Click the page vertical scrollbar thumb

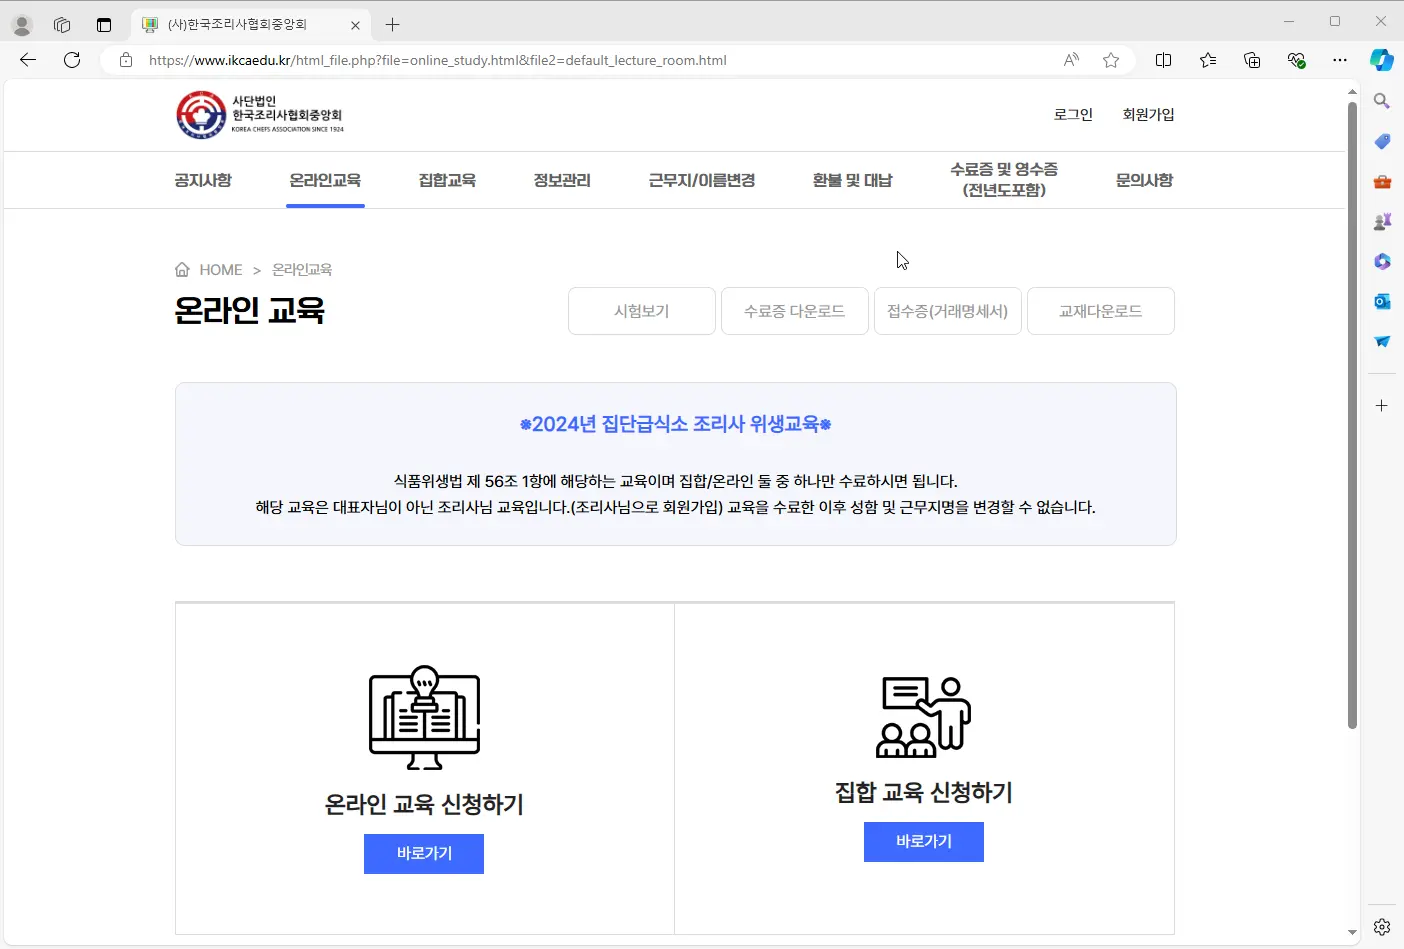pyautogui.click(x=1352, y=414)
